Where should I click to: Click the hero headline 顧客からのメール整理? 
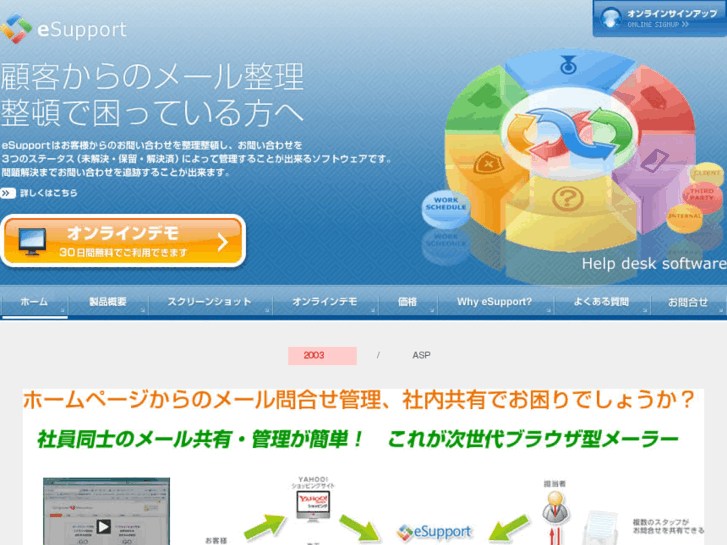point(152,77)
